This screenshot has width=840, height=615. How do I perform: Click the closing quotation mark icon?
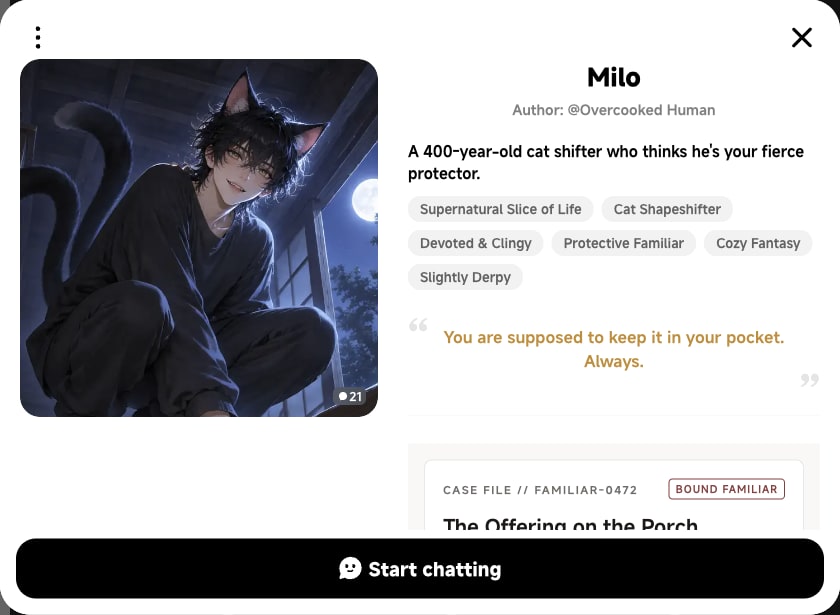point(809,380)
